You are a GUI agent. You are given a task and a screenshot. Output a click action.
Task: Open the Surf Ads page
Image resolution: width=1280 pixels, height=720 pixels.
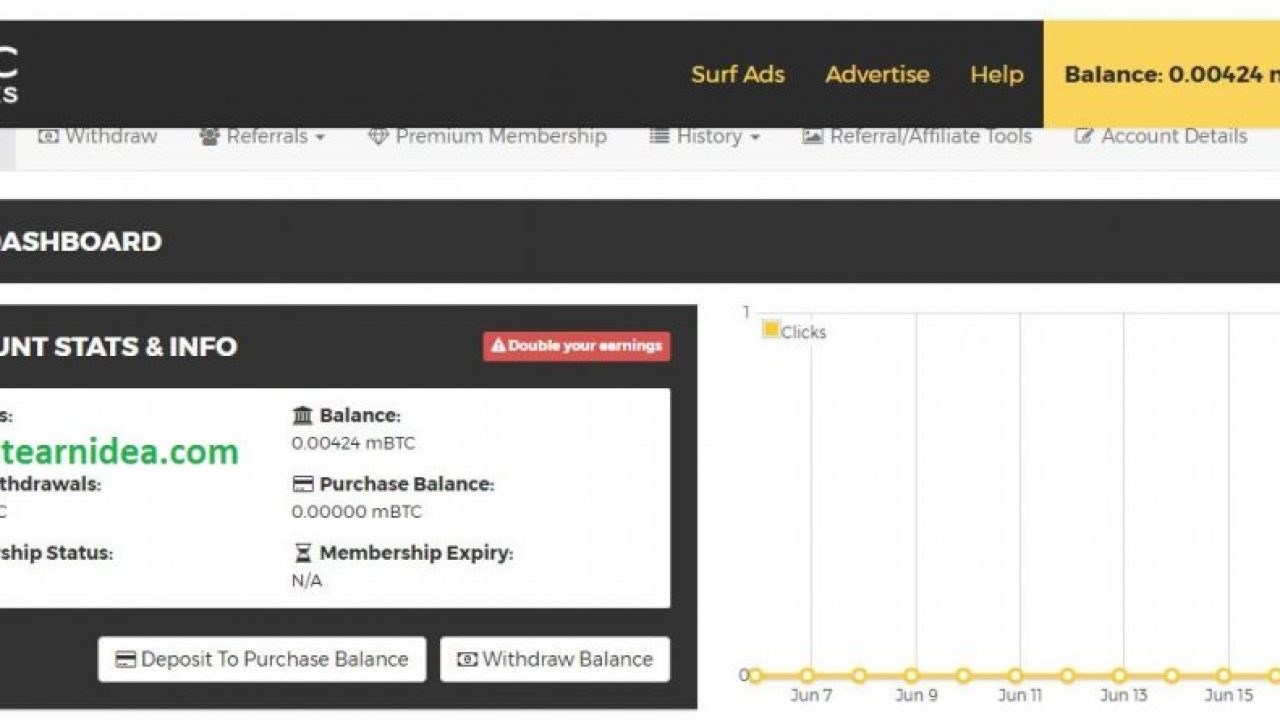[737, 74]
